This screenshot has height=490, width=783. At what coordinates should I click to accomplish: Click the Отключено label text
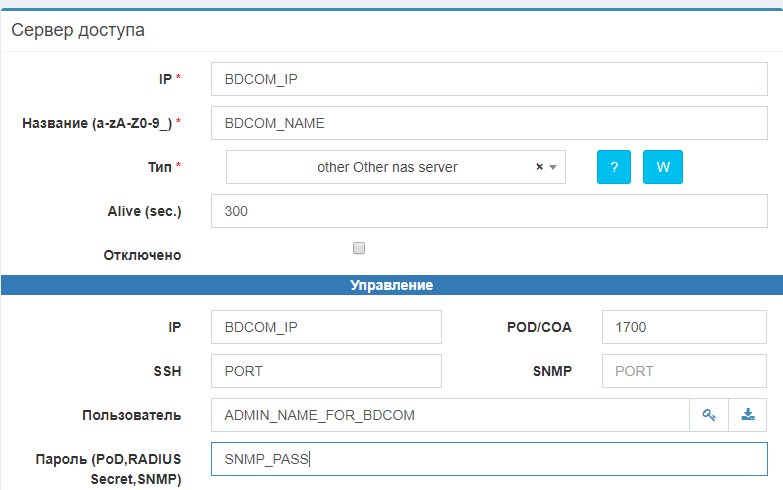click(x=142, y=255)
